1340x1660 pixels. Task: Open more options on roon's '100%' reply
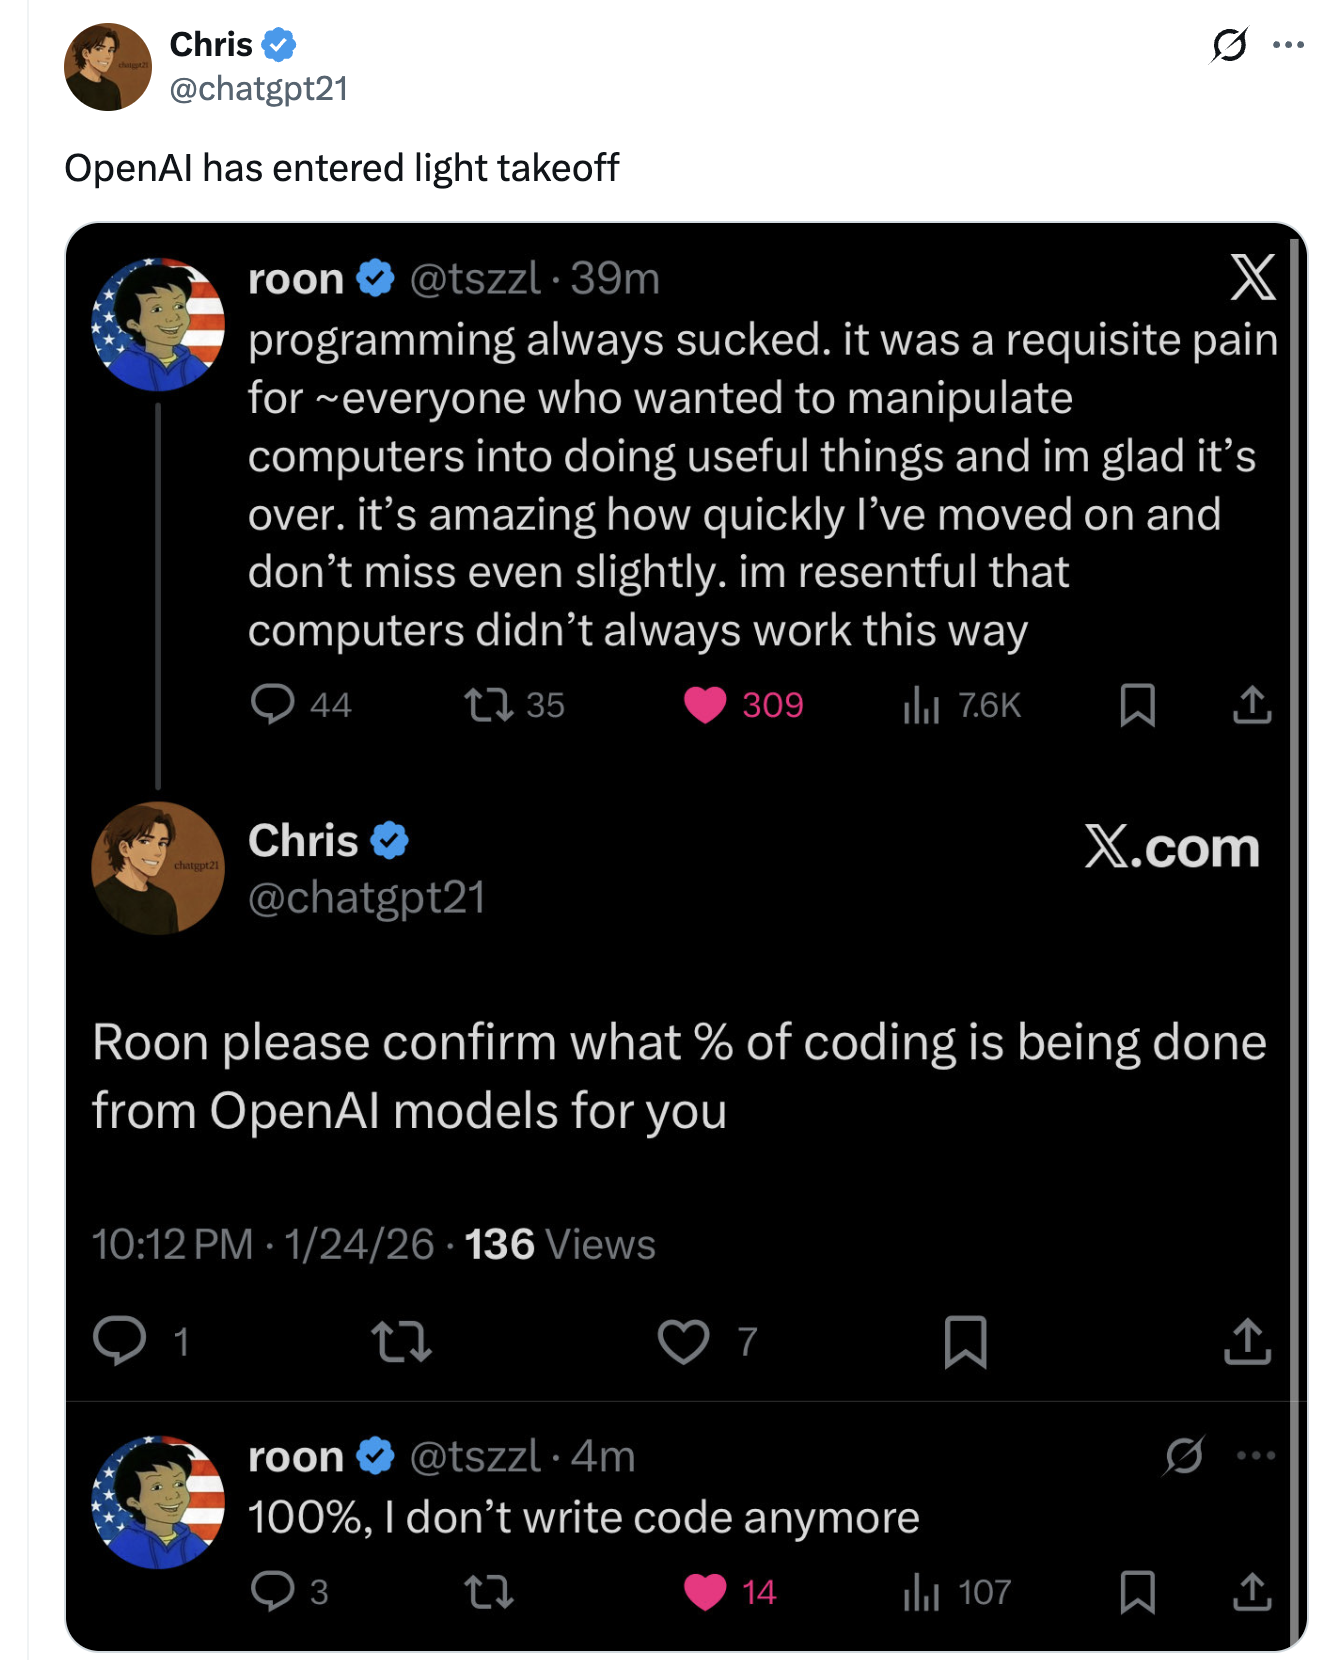pos(1256,1456)
